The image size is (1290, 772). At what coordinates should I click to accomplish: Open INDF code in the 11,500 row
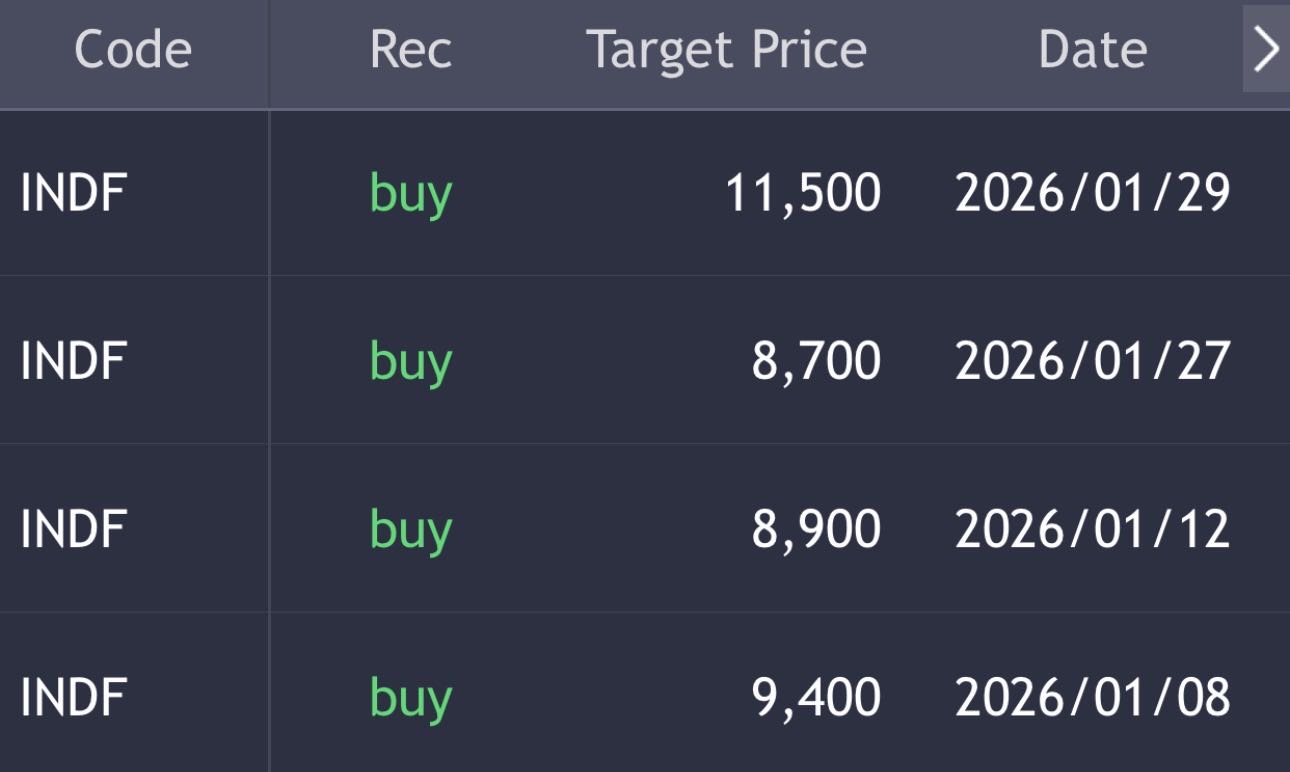[x=73, y=193]
